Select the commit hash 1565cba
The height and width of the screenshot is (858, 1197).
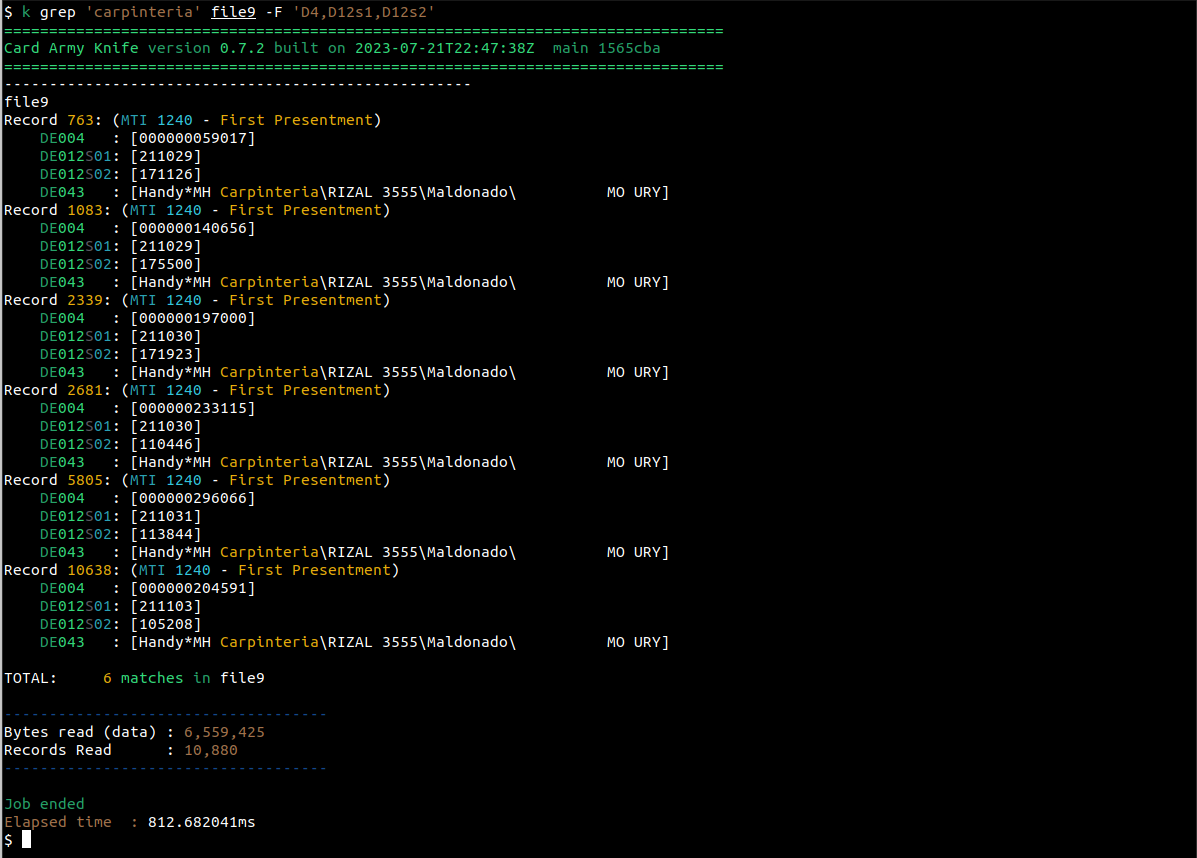[629, 48]
